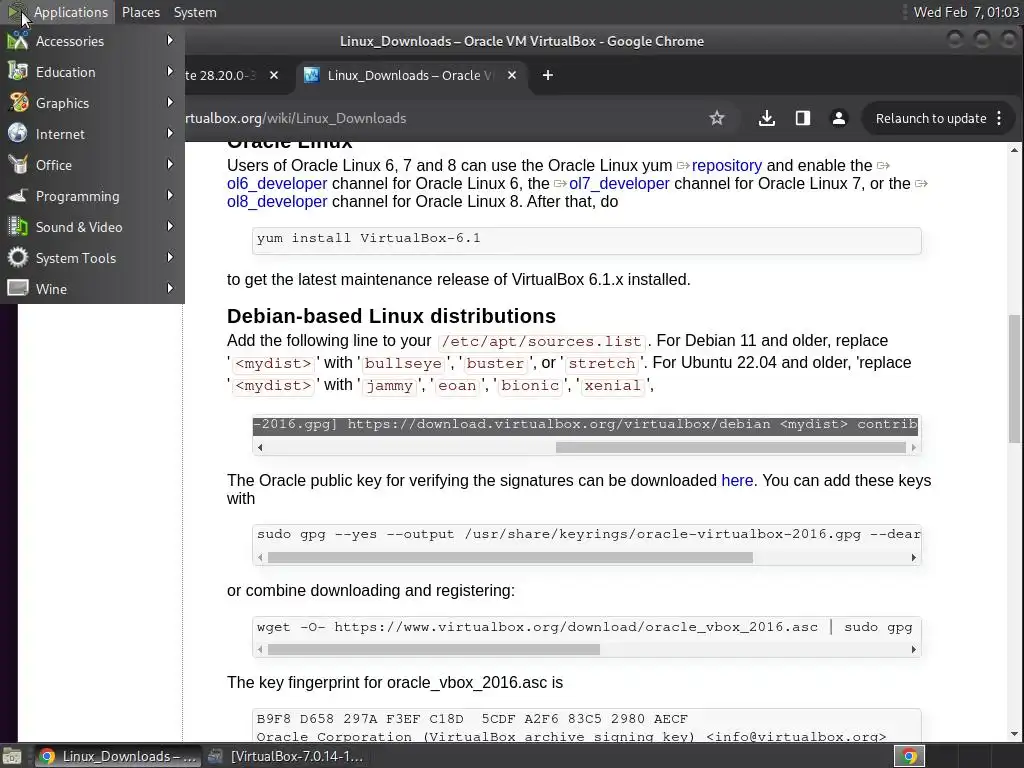Switch to the Linux_Downloads tab
The image size is (1024, 768).
(409, 75)
